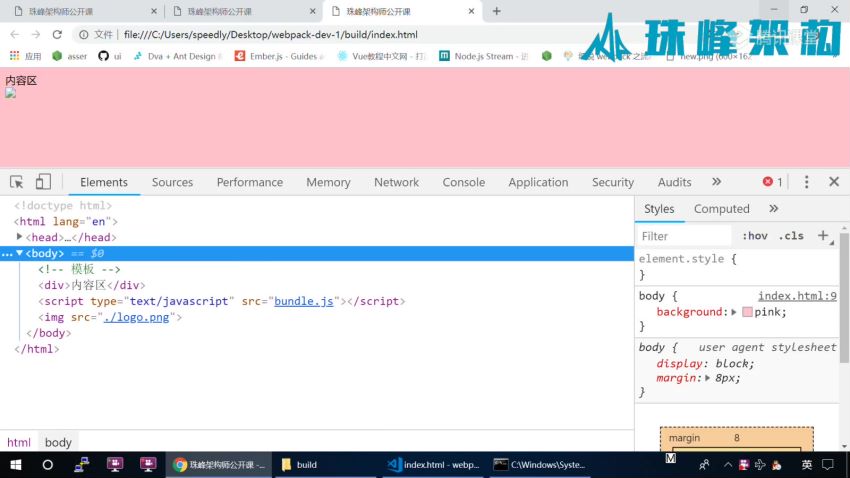This screenshot has height=478, width=850.
Task: Click the Cortana circle taskbar icon
Action: pos(48,464)
